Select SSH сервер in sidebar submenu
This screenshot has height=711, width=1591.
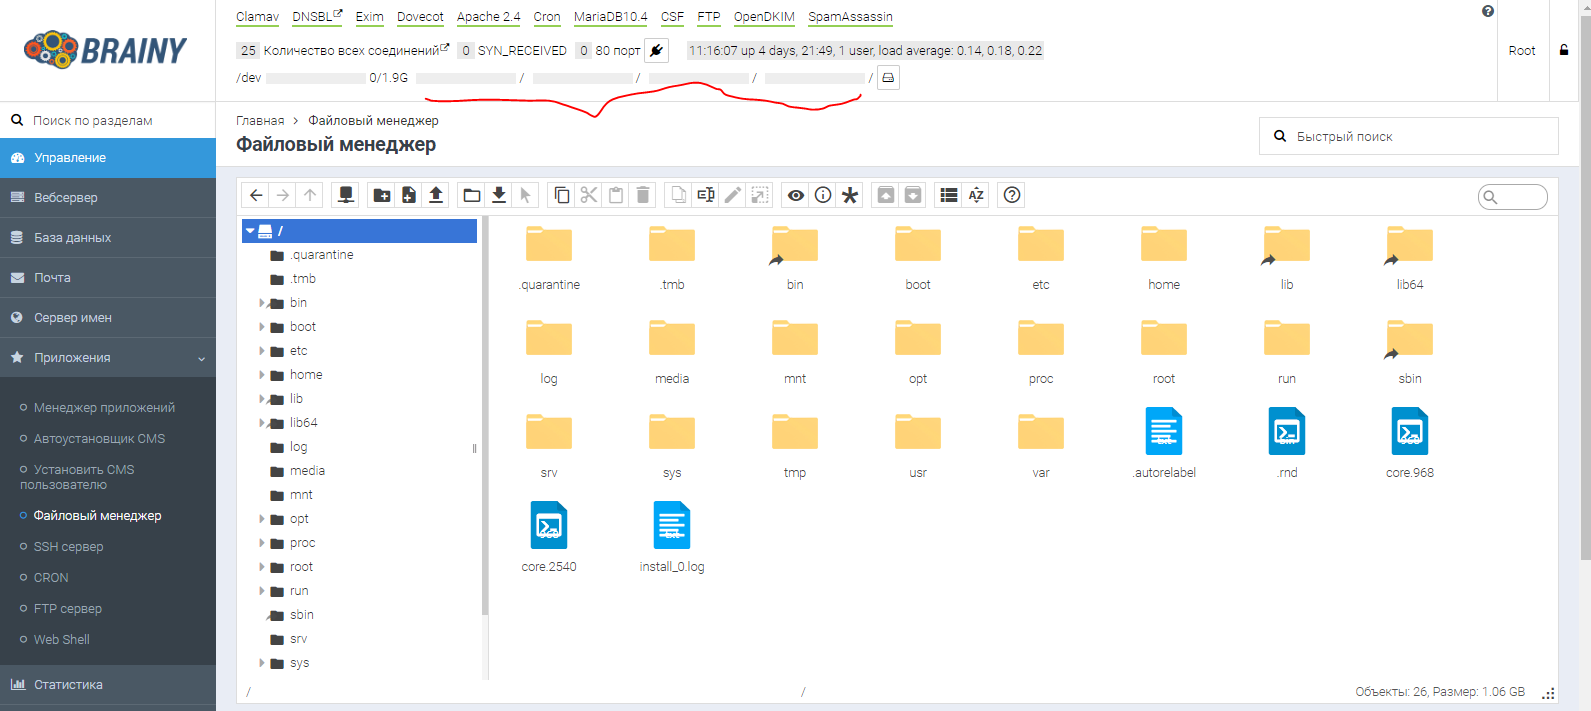click(68, 547)
